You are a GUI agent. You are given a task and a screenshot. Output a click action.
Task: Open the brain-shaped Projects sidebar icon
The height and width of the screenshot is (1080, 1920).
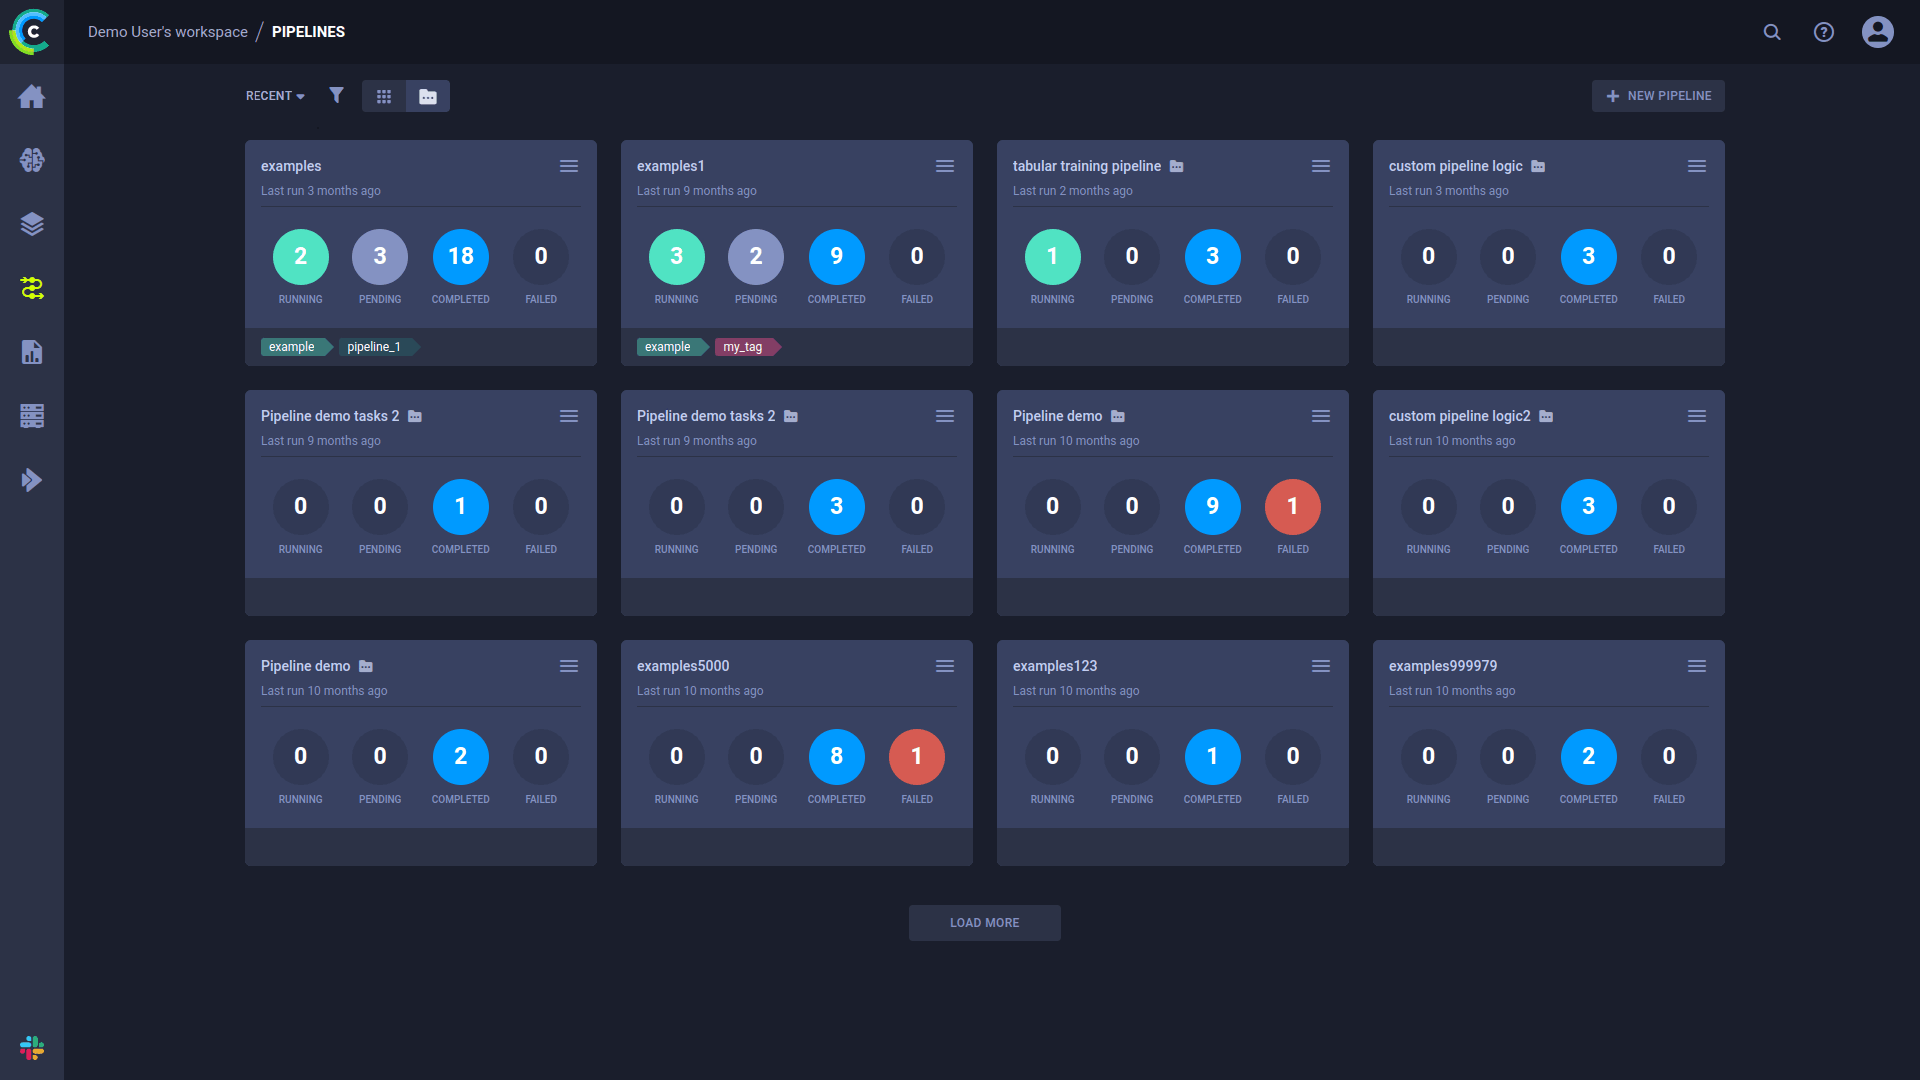(x=32, y=160)
